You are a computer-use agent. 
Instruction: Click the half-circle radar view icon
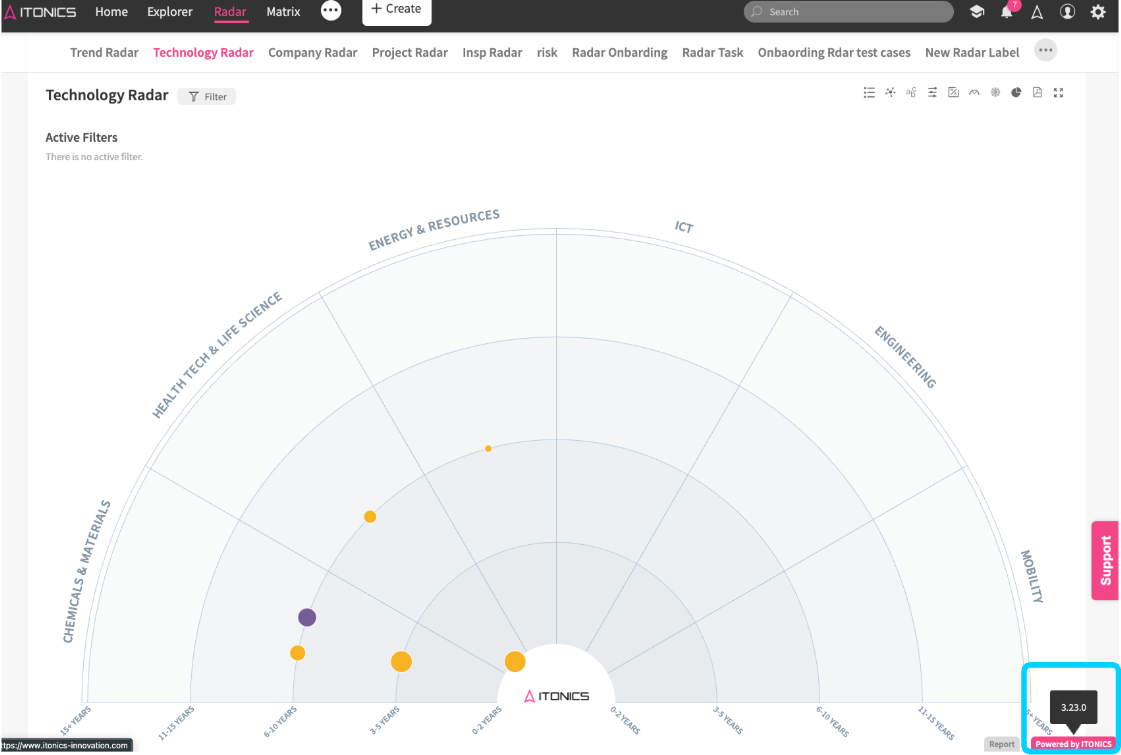coord(974,93)
